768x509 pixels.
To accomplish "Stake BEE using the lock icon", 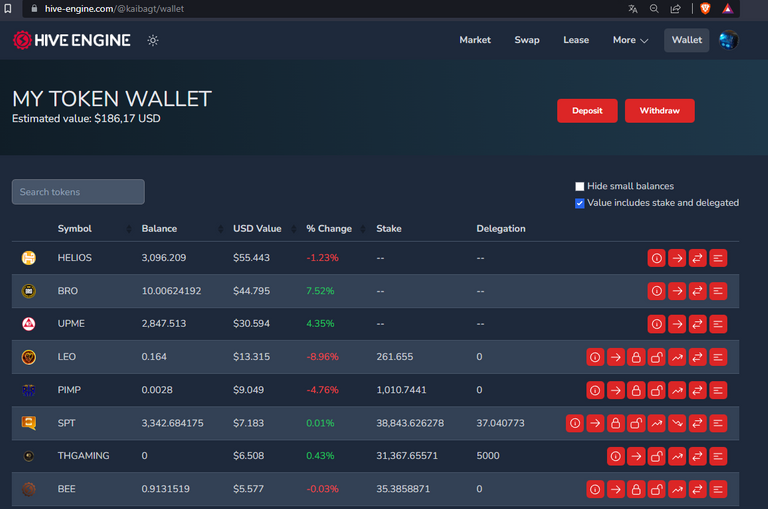I will 636,489.
